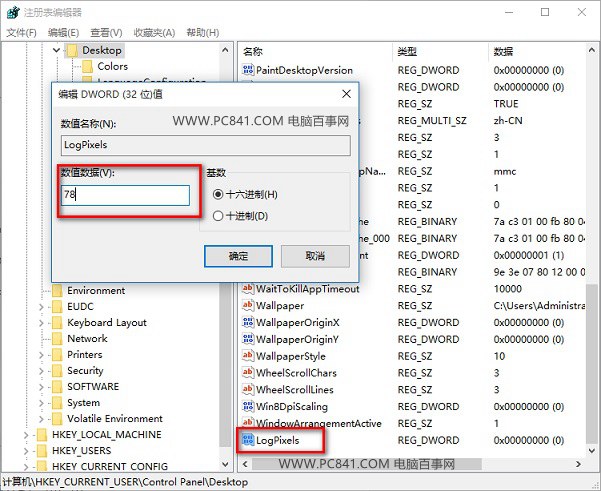The height and width of the screenshot is (491, 601).
Task: Click the Security folder icon
Action: (x=57, y=371)
